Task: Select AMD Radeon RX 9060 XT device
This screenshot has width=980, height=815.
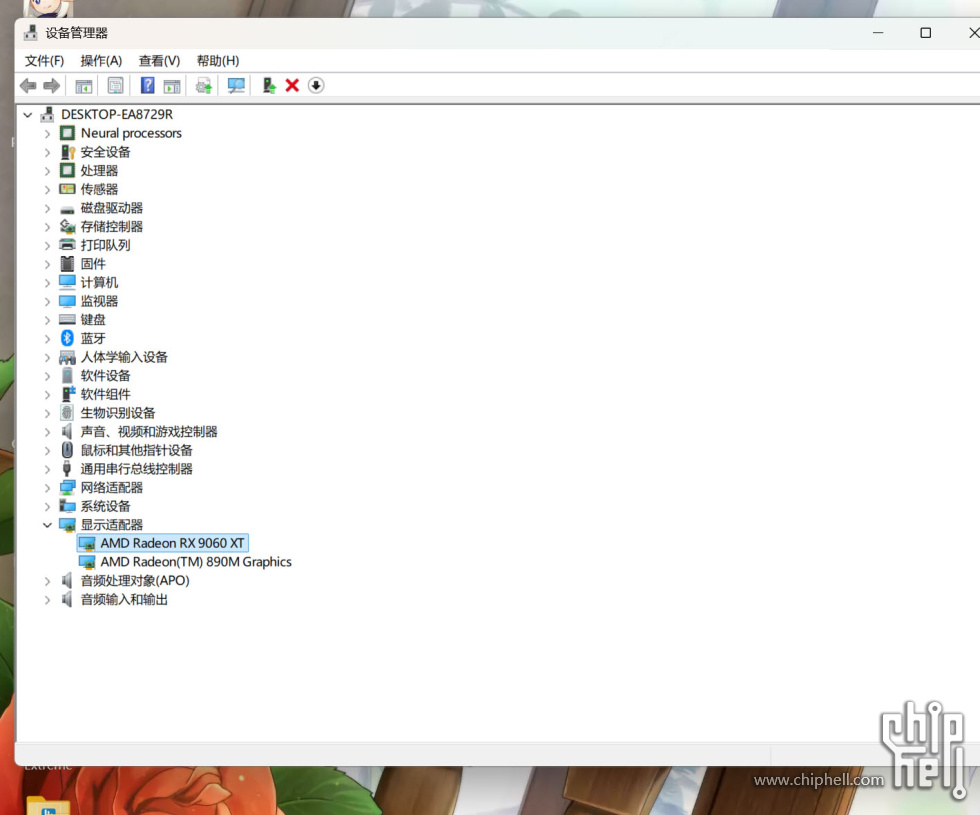Action: (x=172, y=543)
